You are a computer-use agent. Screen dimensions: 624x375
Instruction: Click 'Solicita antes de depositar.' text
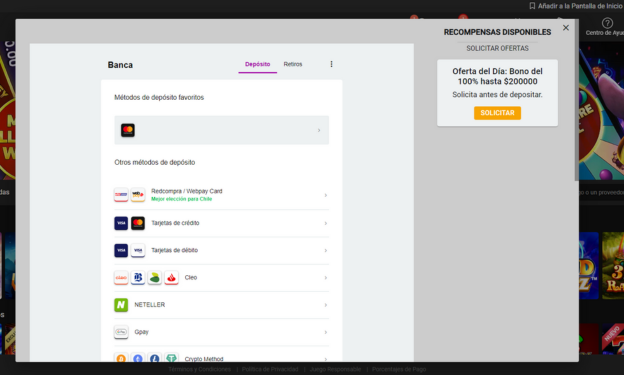pos(497,95)
